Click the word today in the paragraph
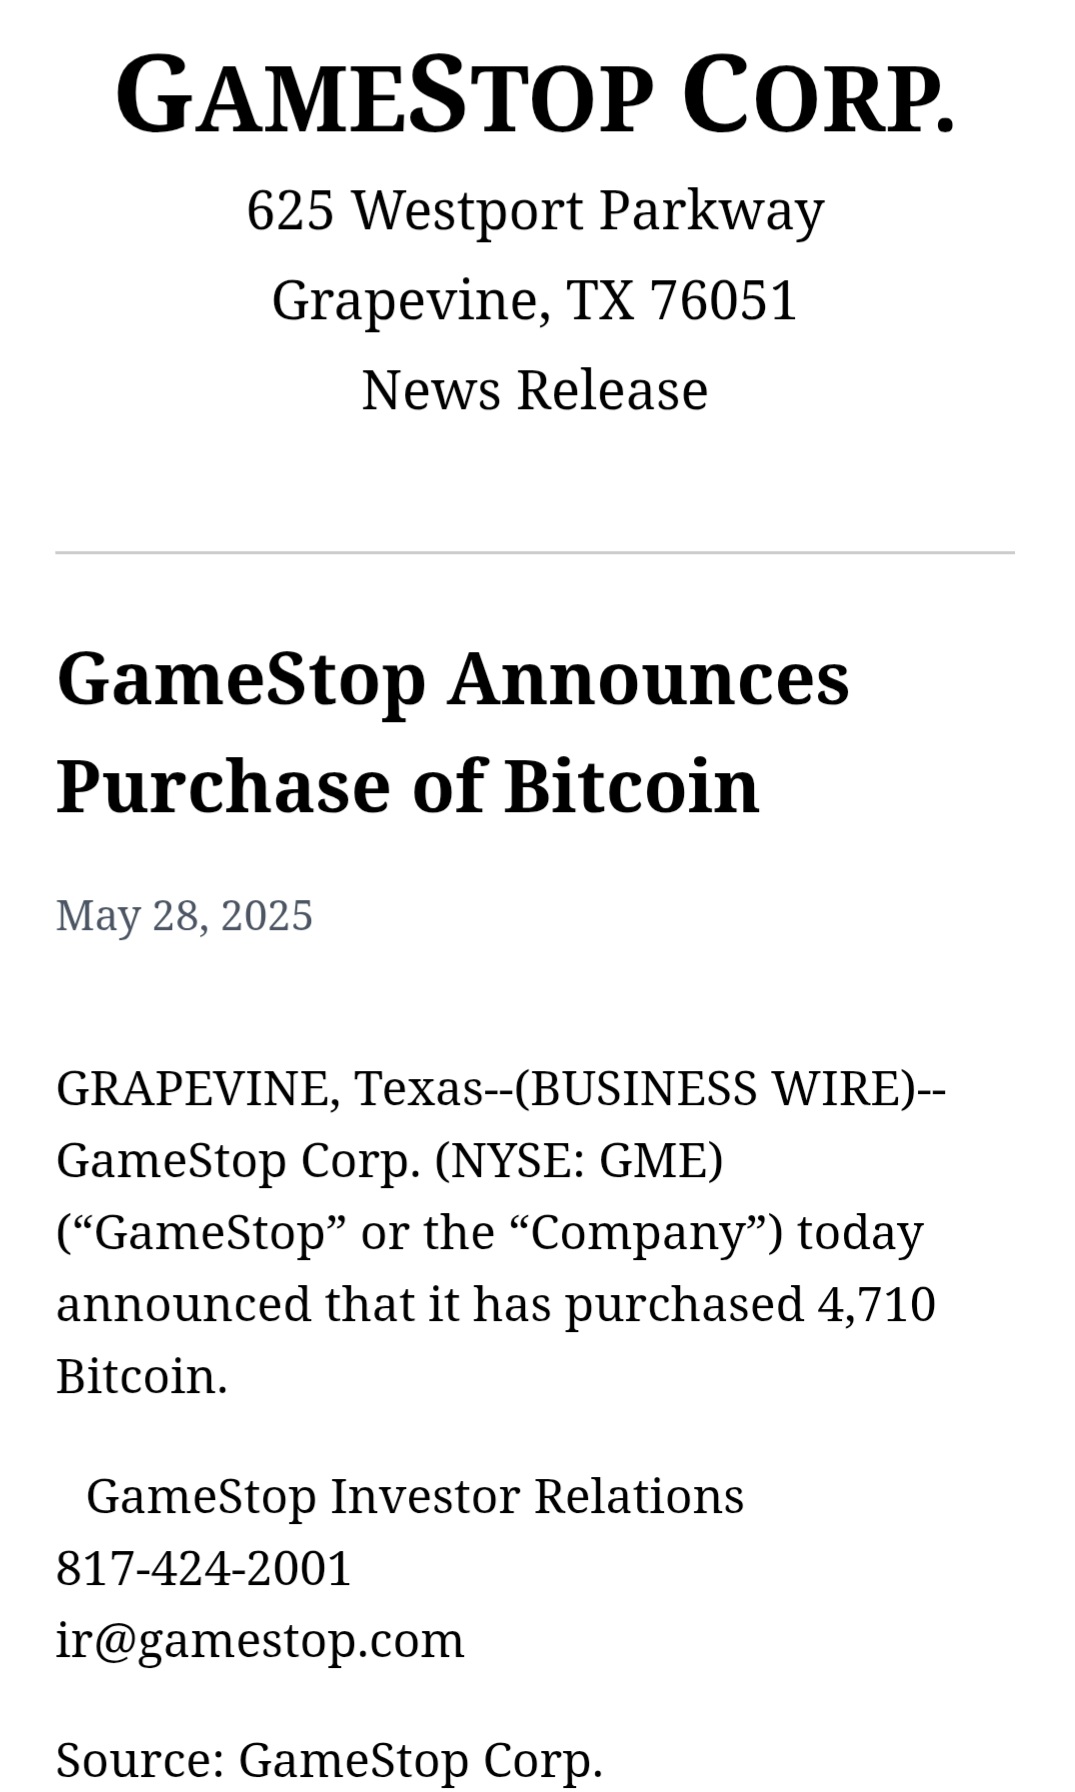 point(860,1233)
